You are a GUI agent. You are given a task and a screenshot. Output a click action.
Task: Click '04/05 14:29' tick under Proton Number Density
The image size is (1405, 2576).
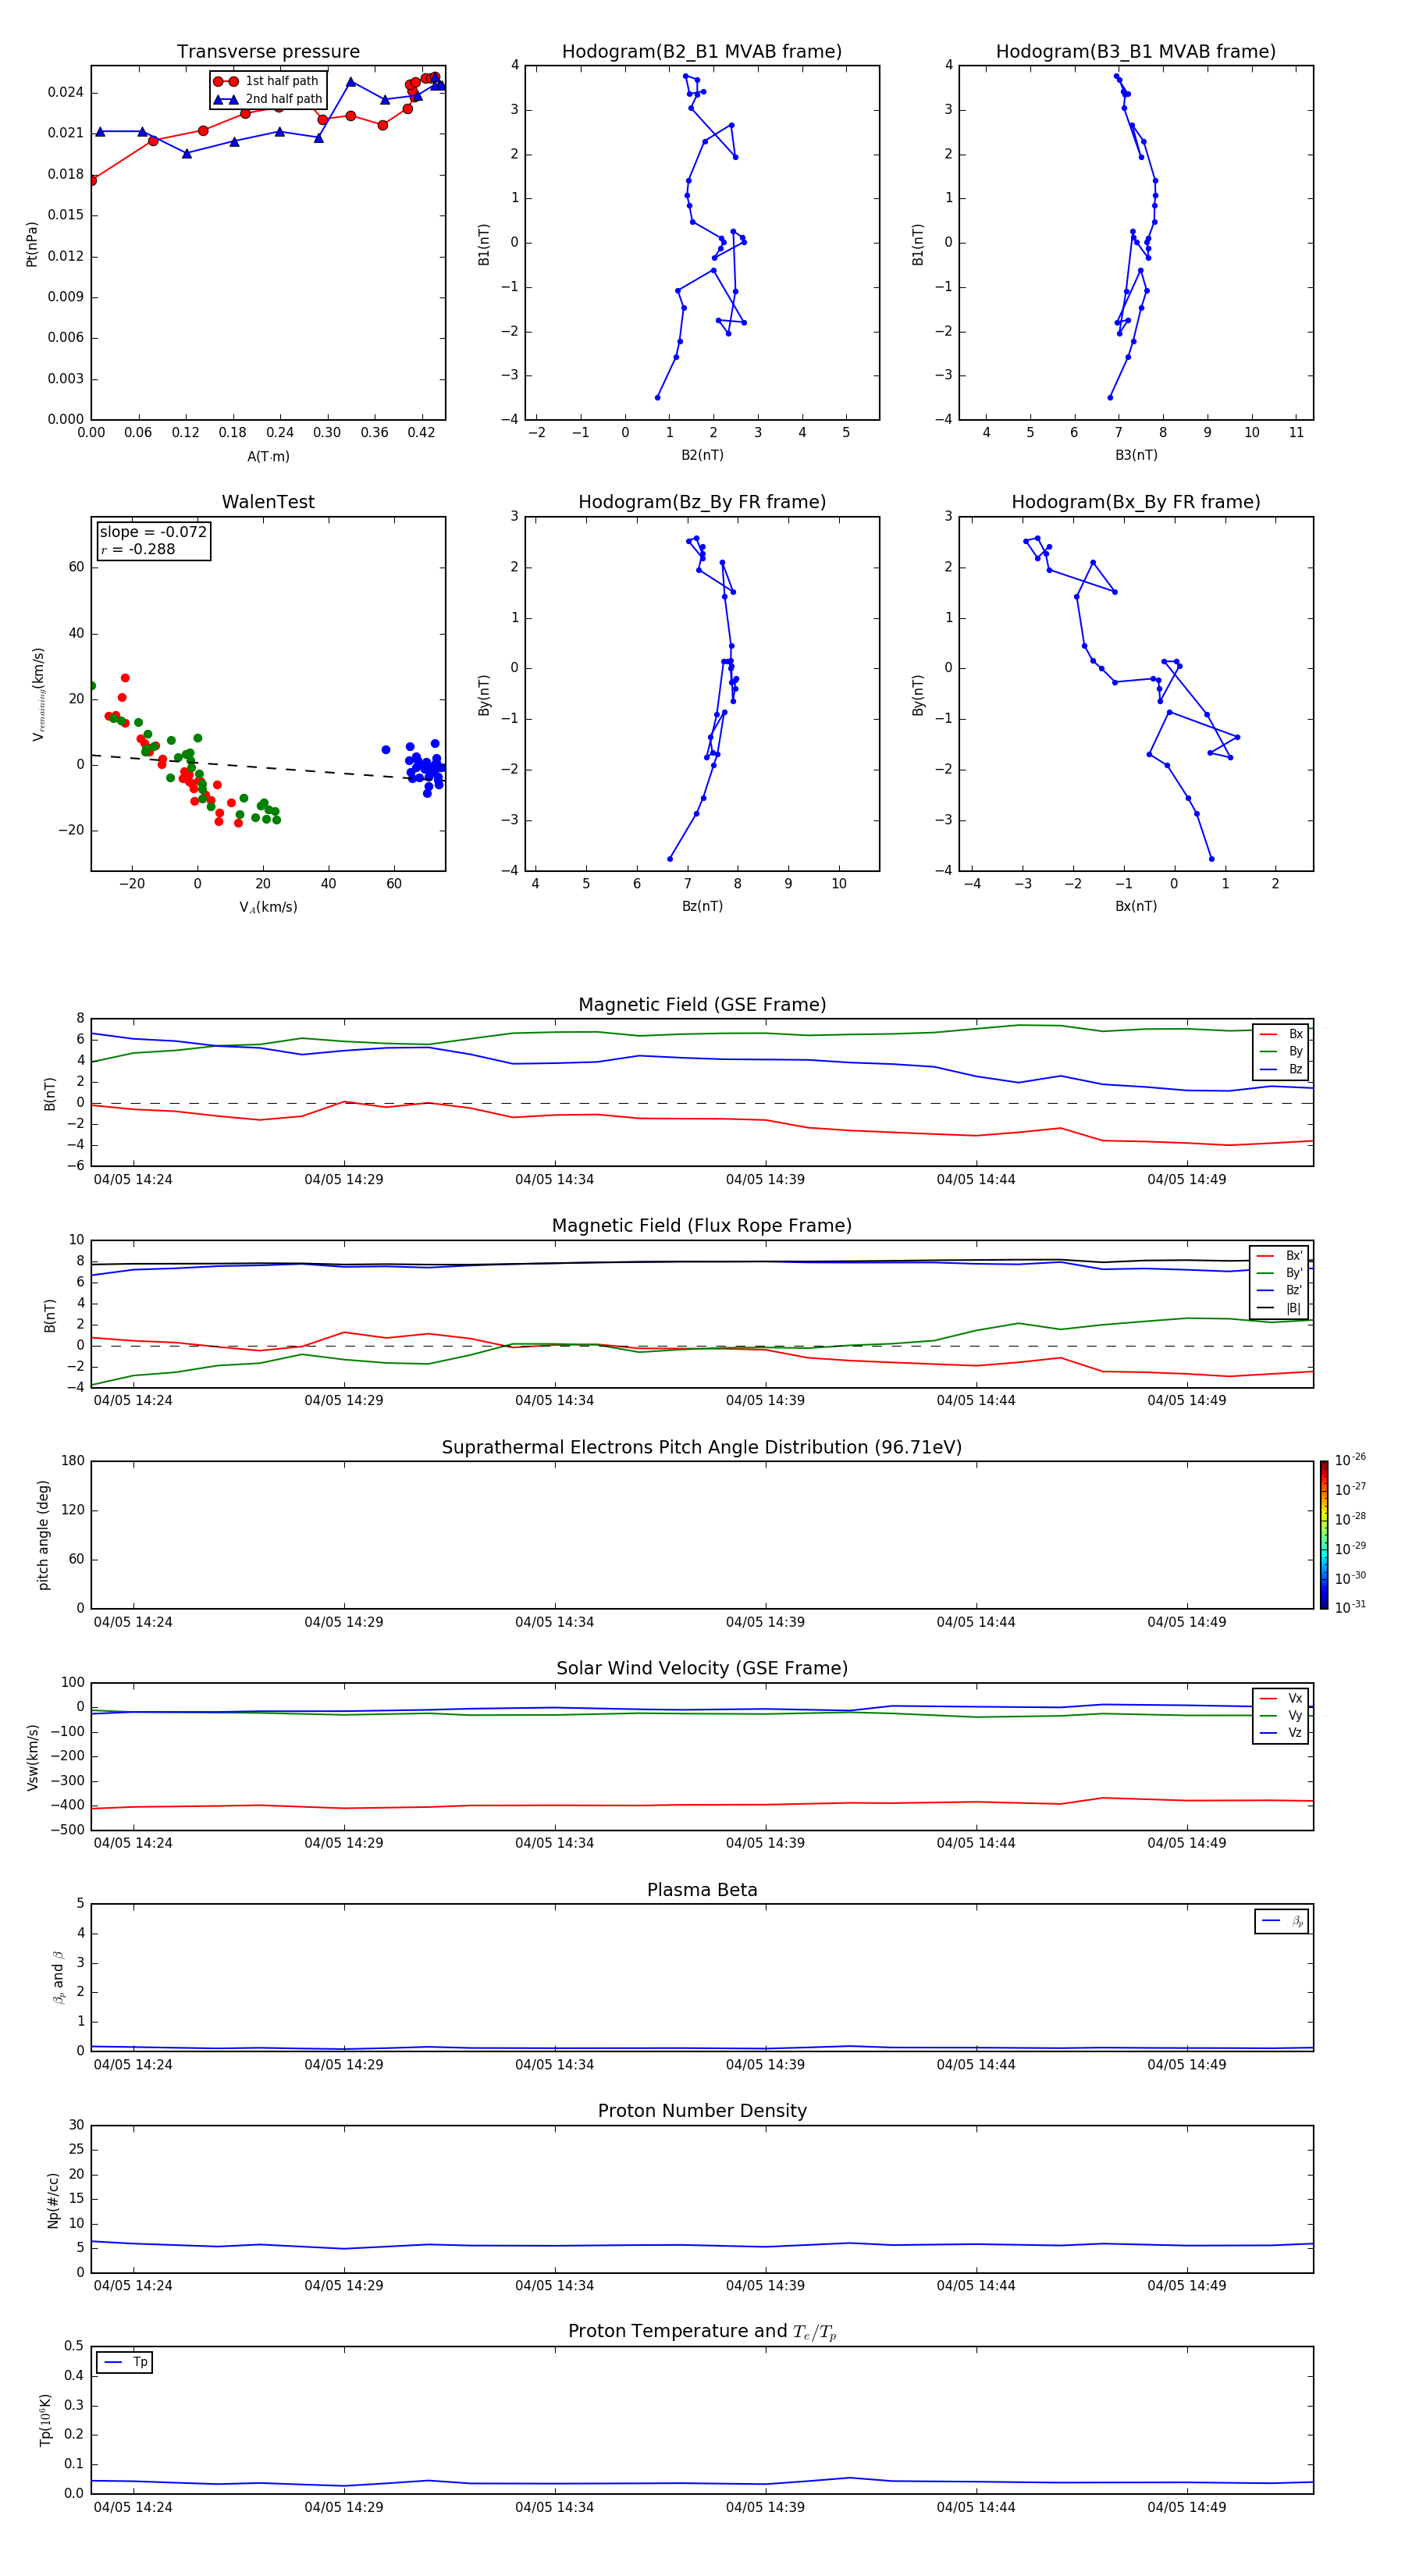(x=344, y=2286)
